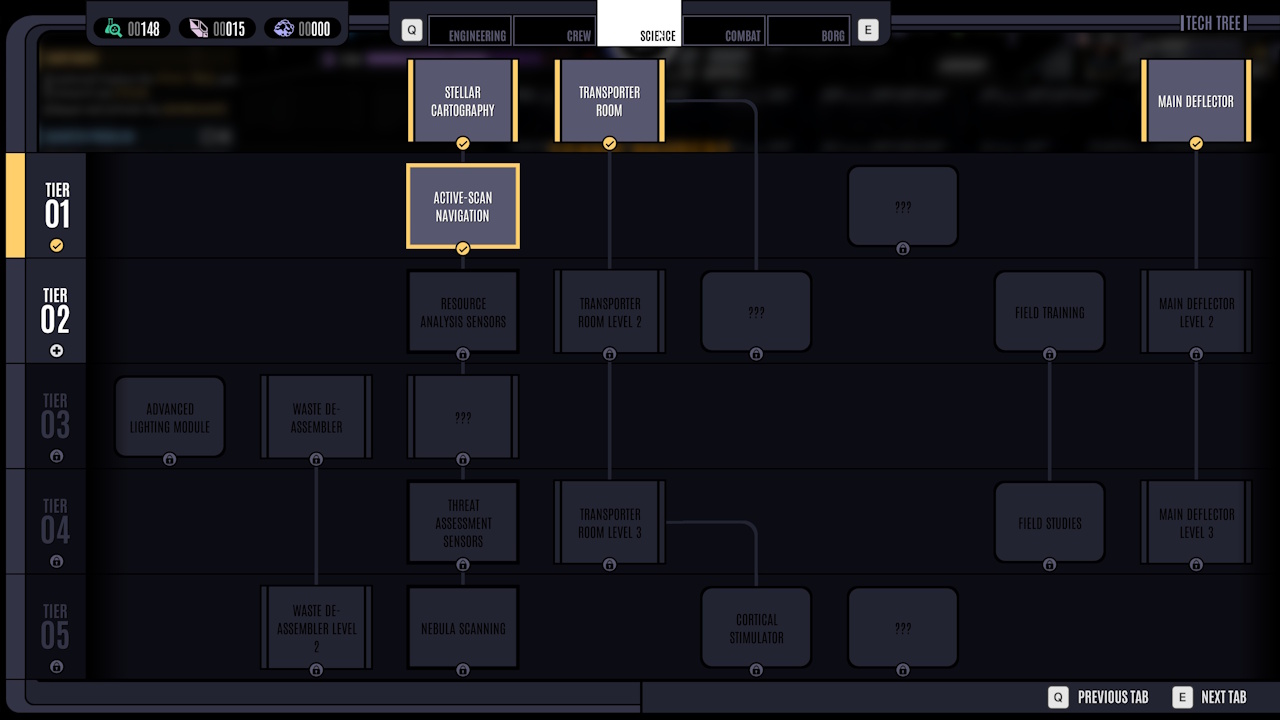Click the Q key icon beside Engineering tab
The height and width of the screenshot is (720, 1280).
(x=410, y=30)
